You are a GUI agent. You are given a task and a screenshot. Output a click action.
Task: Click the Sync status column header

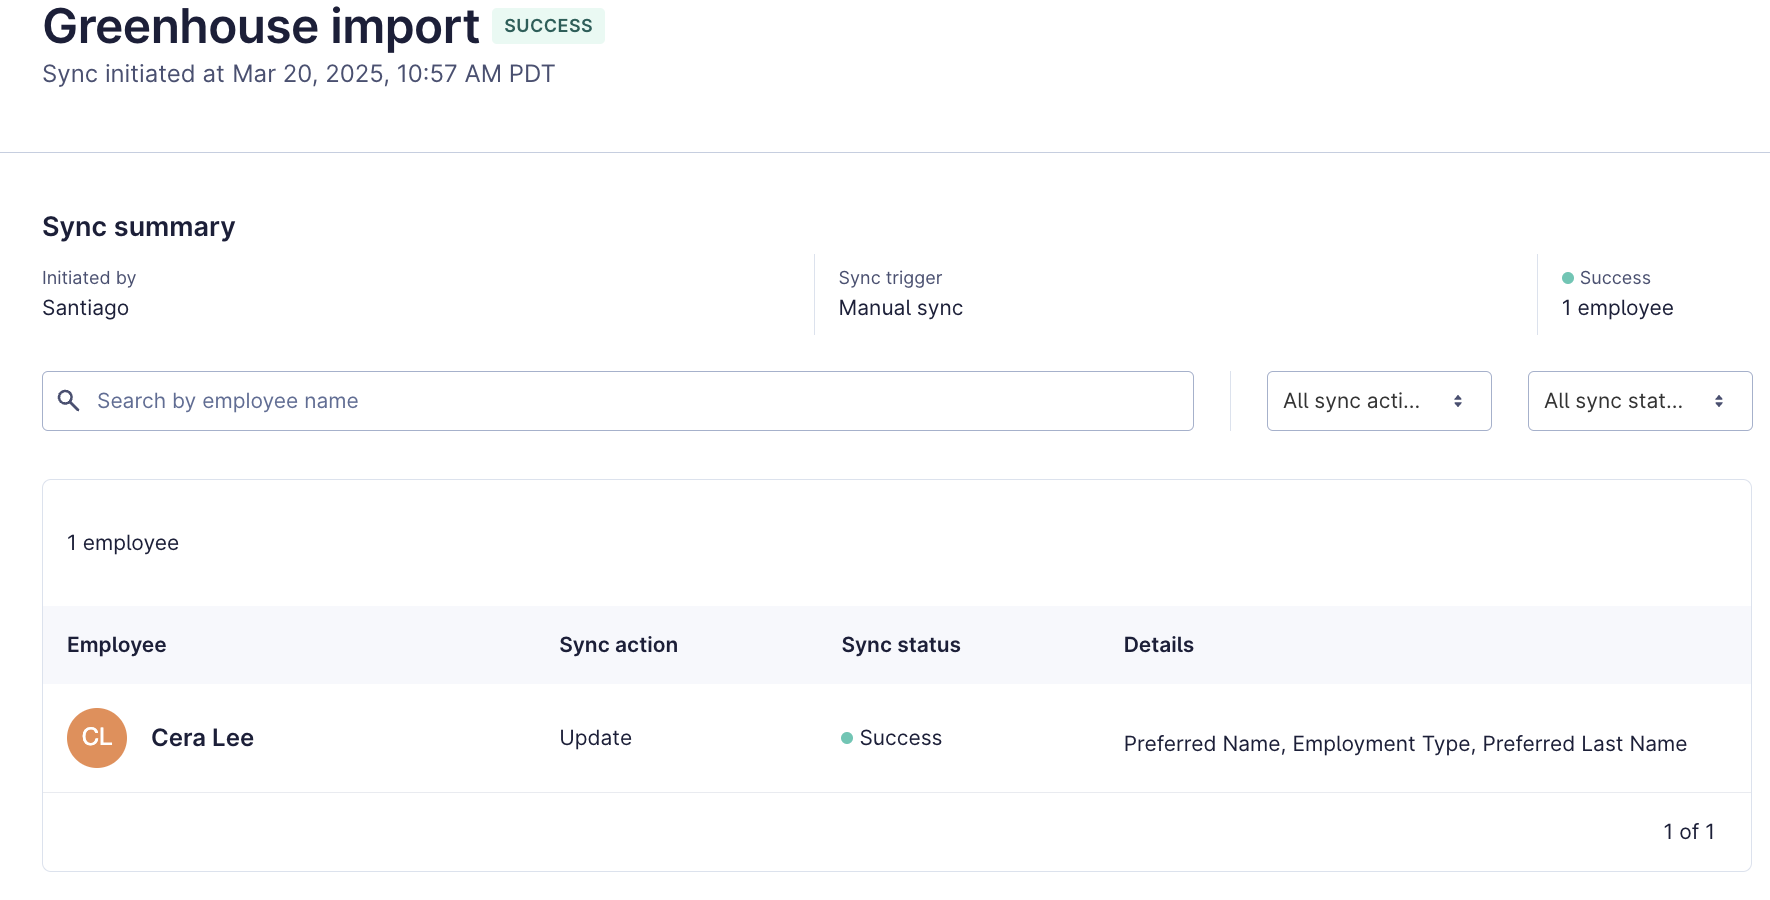901,645
